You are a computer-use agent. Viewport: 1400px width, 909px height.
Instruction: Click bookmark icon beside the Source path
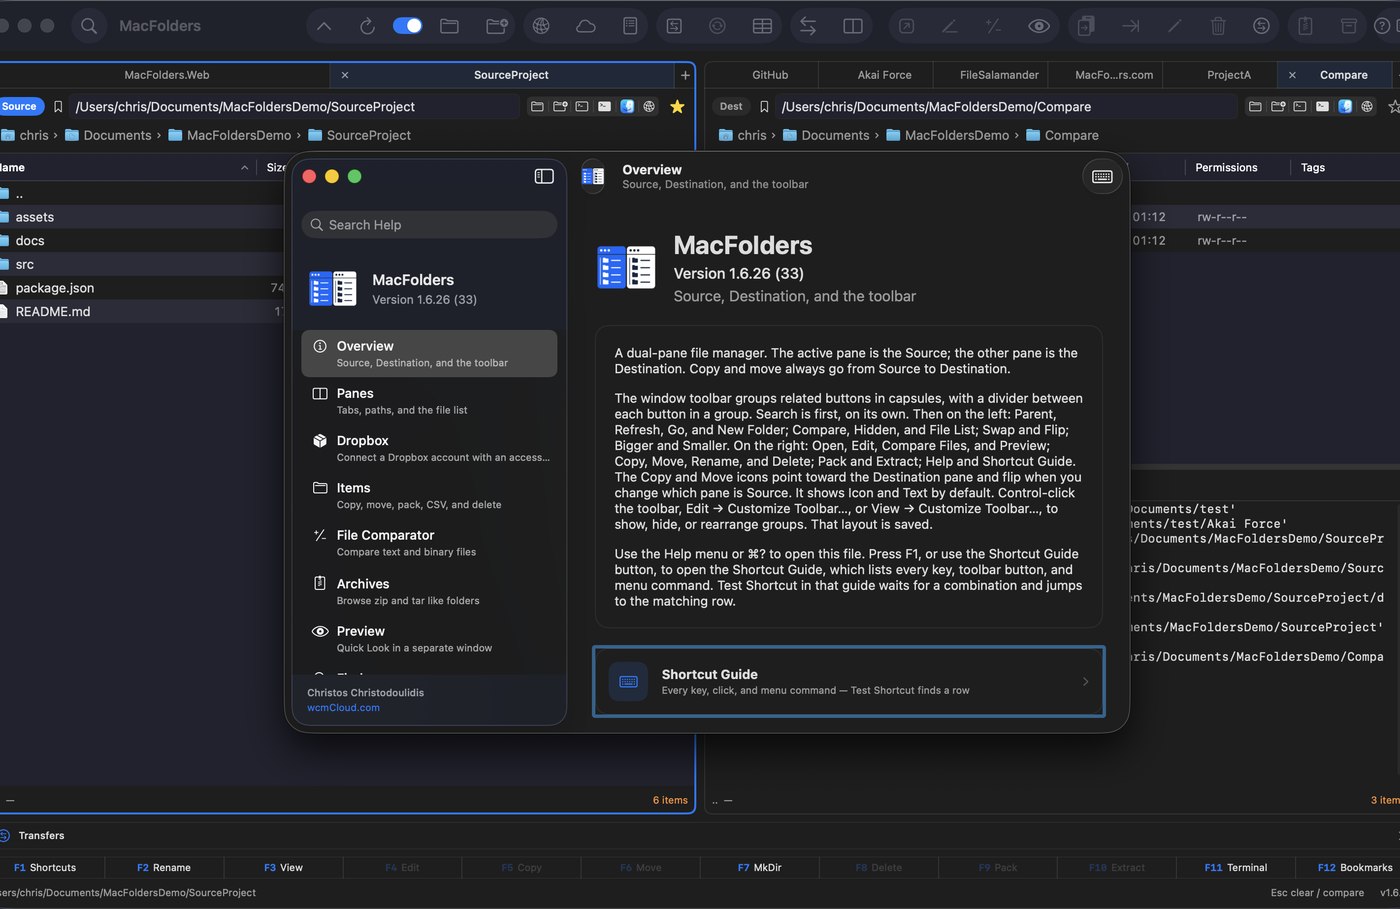(x=58, y=106)
